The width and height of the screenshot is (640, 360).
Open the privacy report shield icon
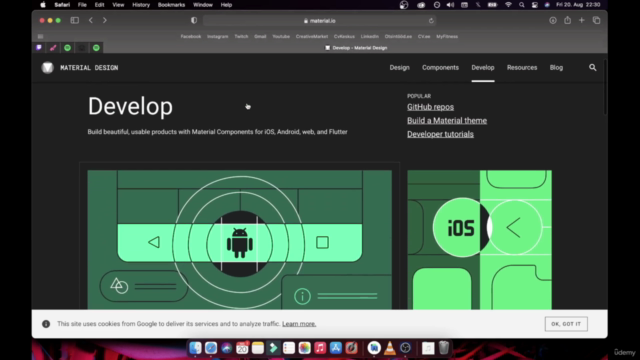click(x=194, y=20)
